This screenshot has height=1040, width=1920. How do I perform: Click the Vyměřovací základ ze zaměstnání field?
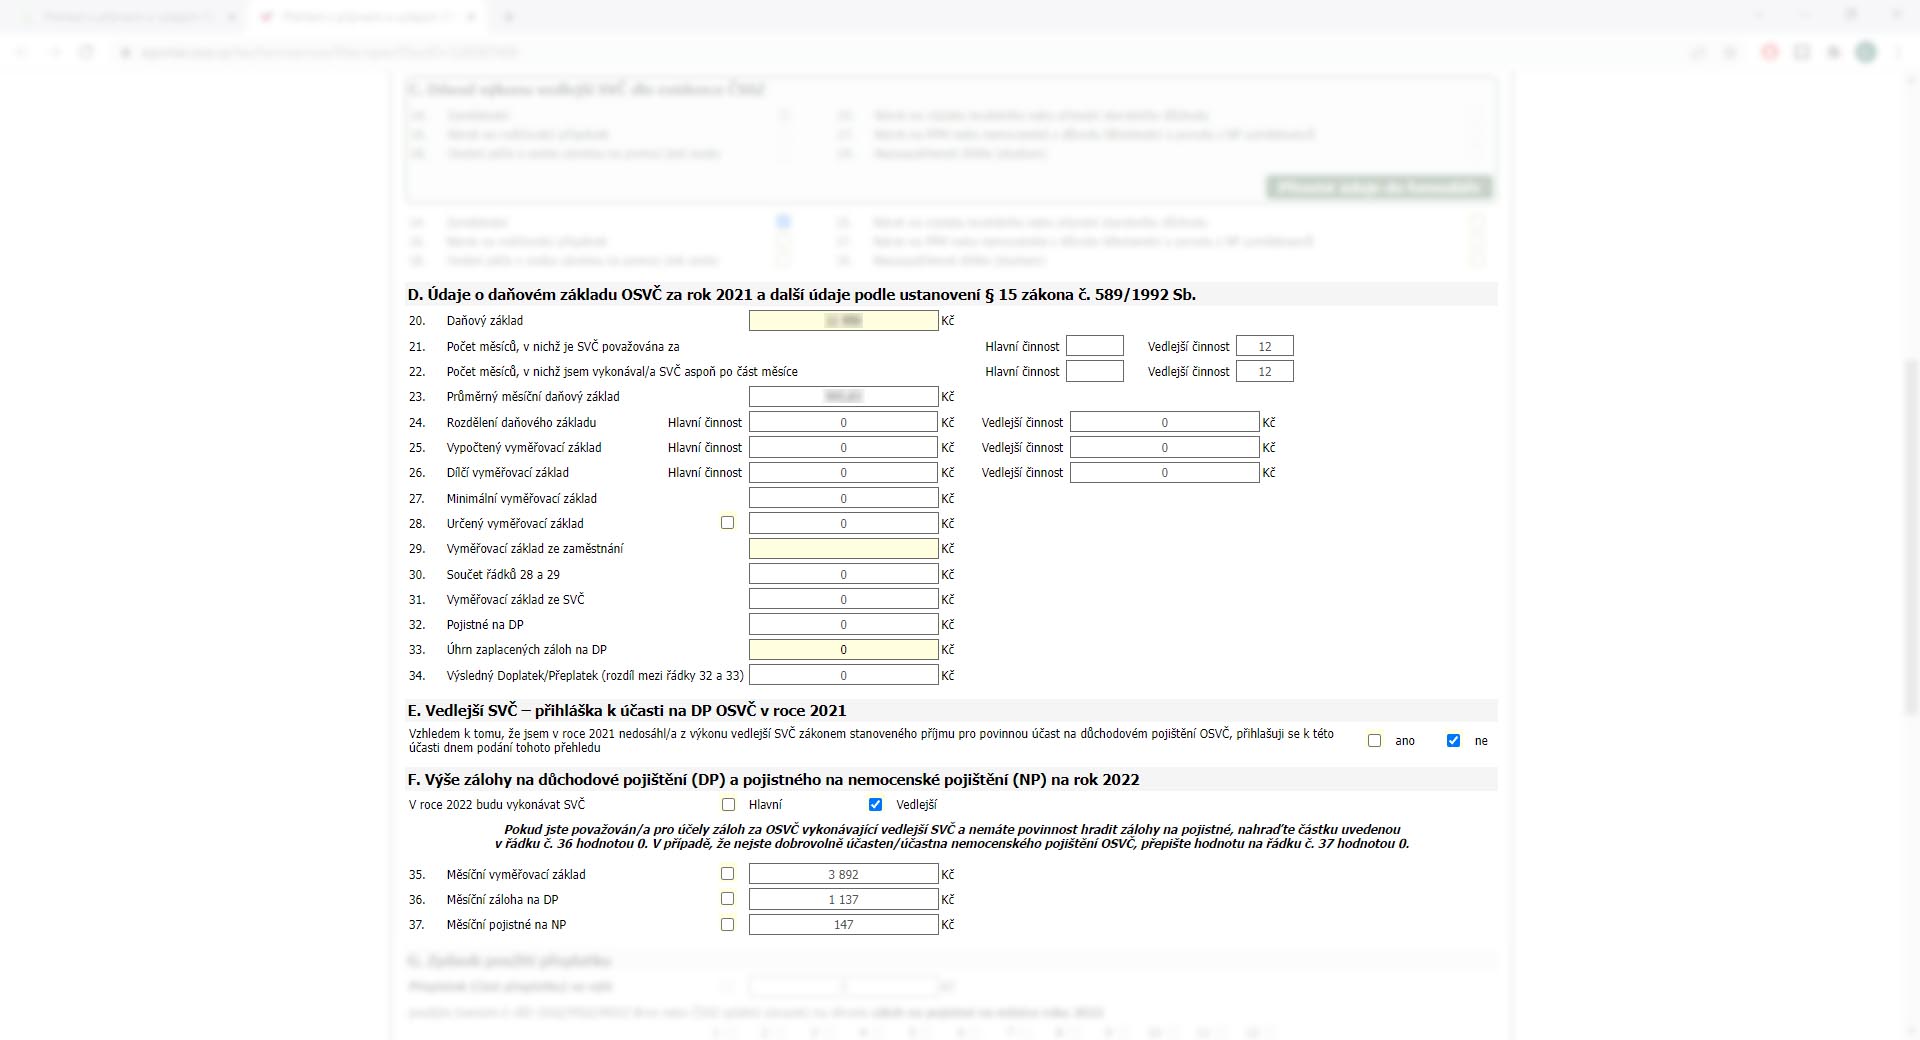tap(844, 549)
